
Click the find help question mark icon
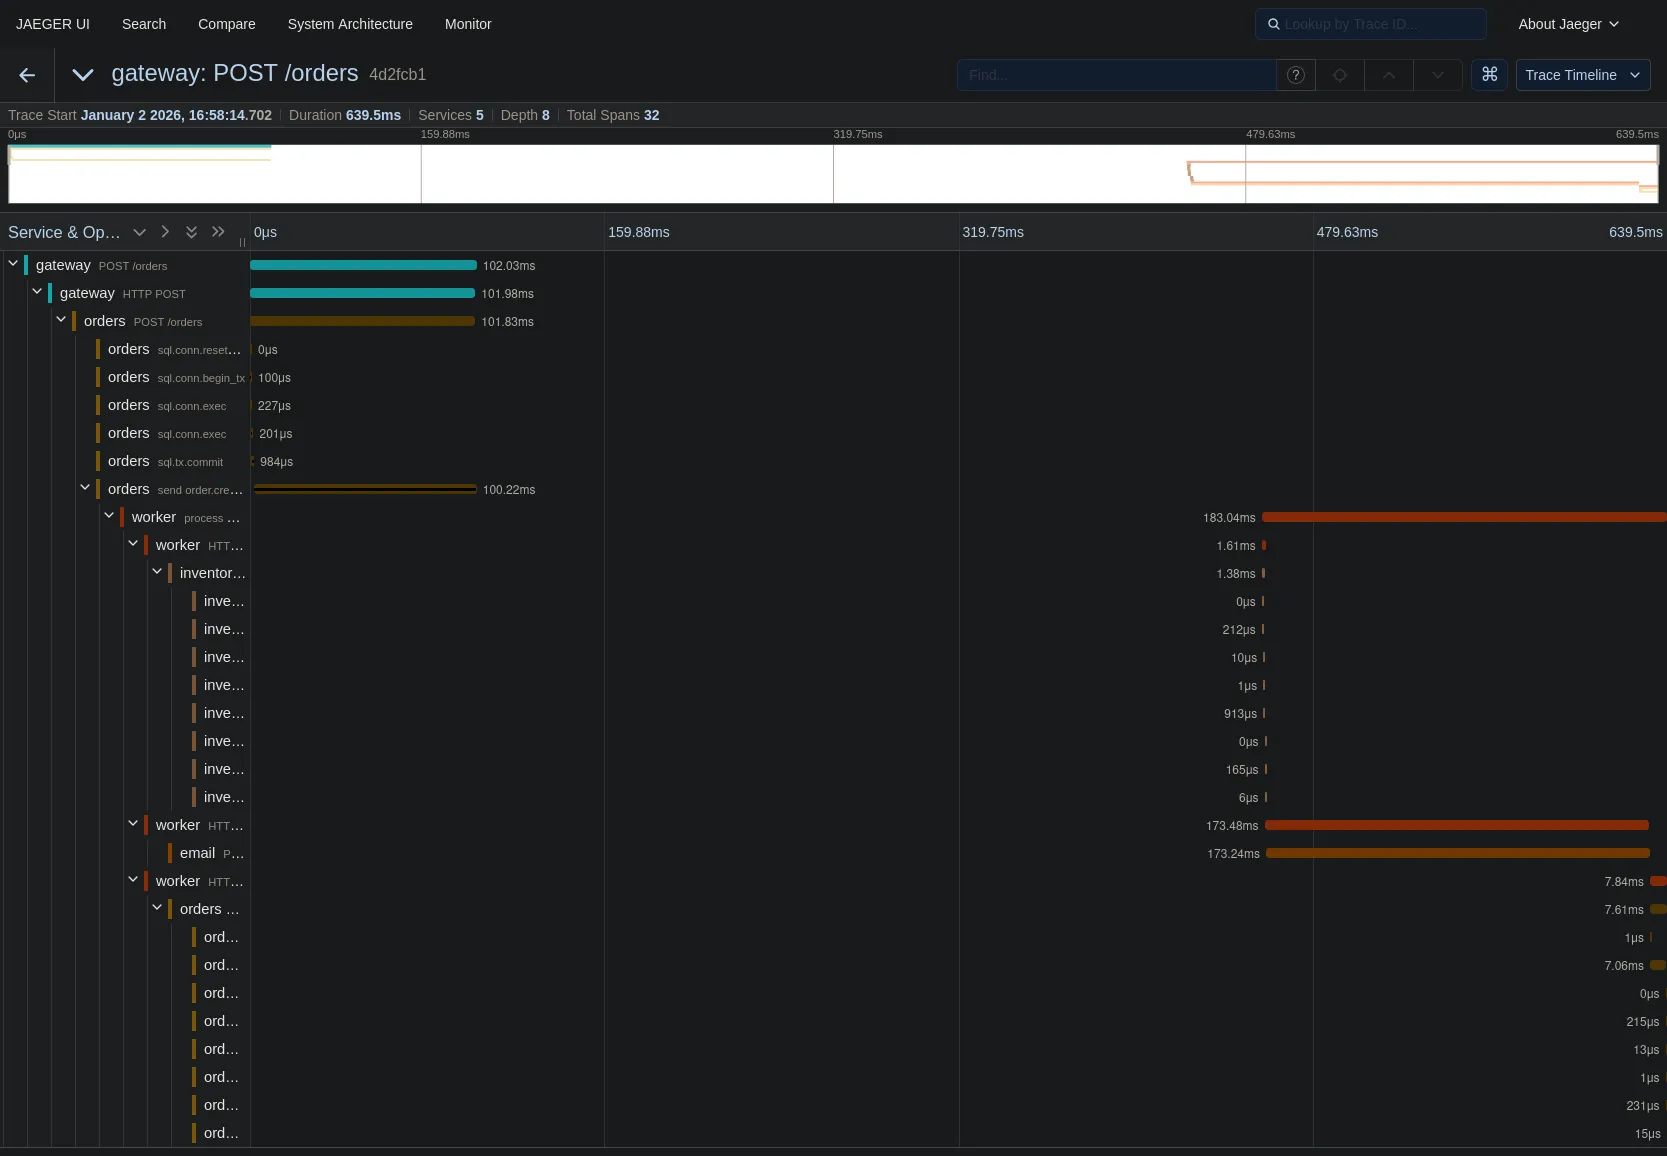click(x=1295, y=75)
